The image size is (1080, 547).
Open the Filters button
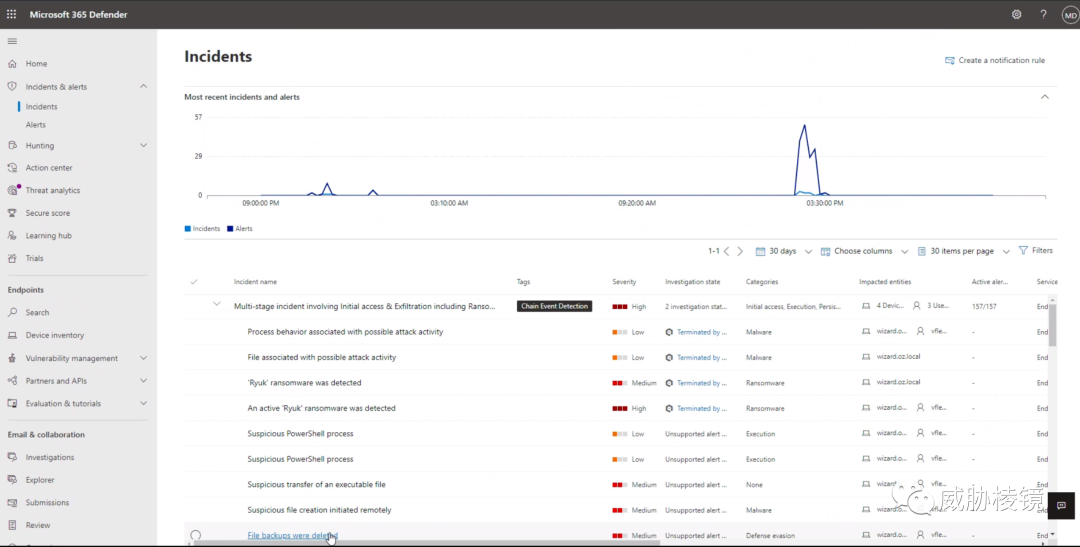1036,251
